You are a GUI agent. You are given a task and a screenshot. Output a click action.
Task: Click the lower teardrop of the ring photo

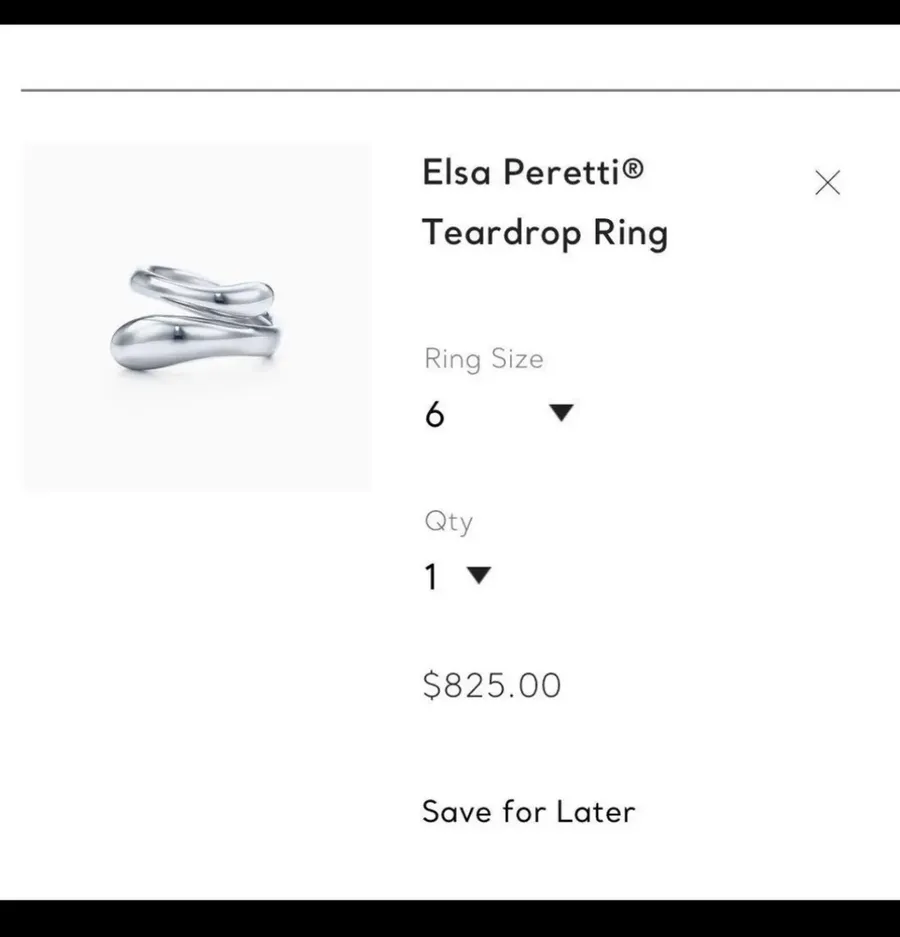coord(191,345)
